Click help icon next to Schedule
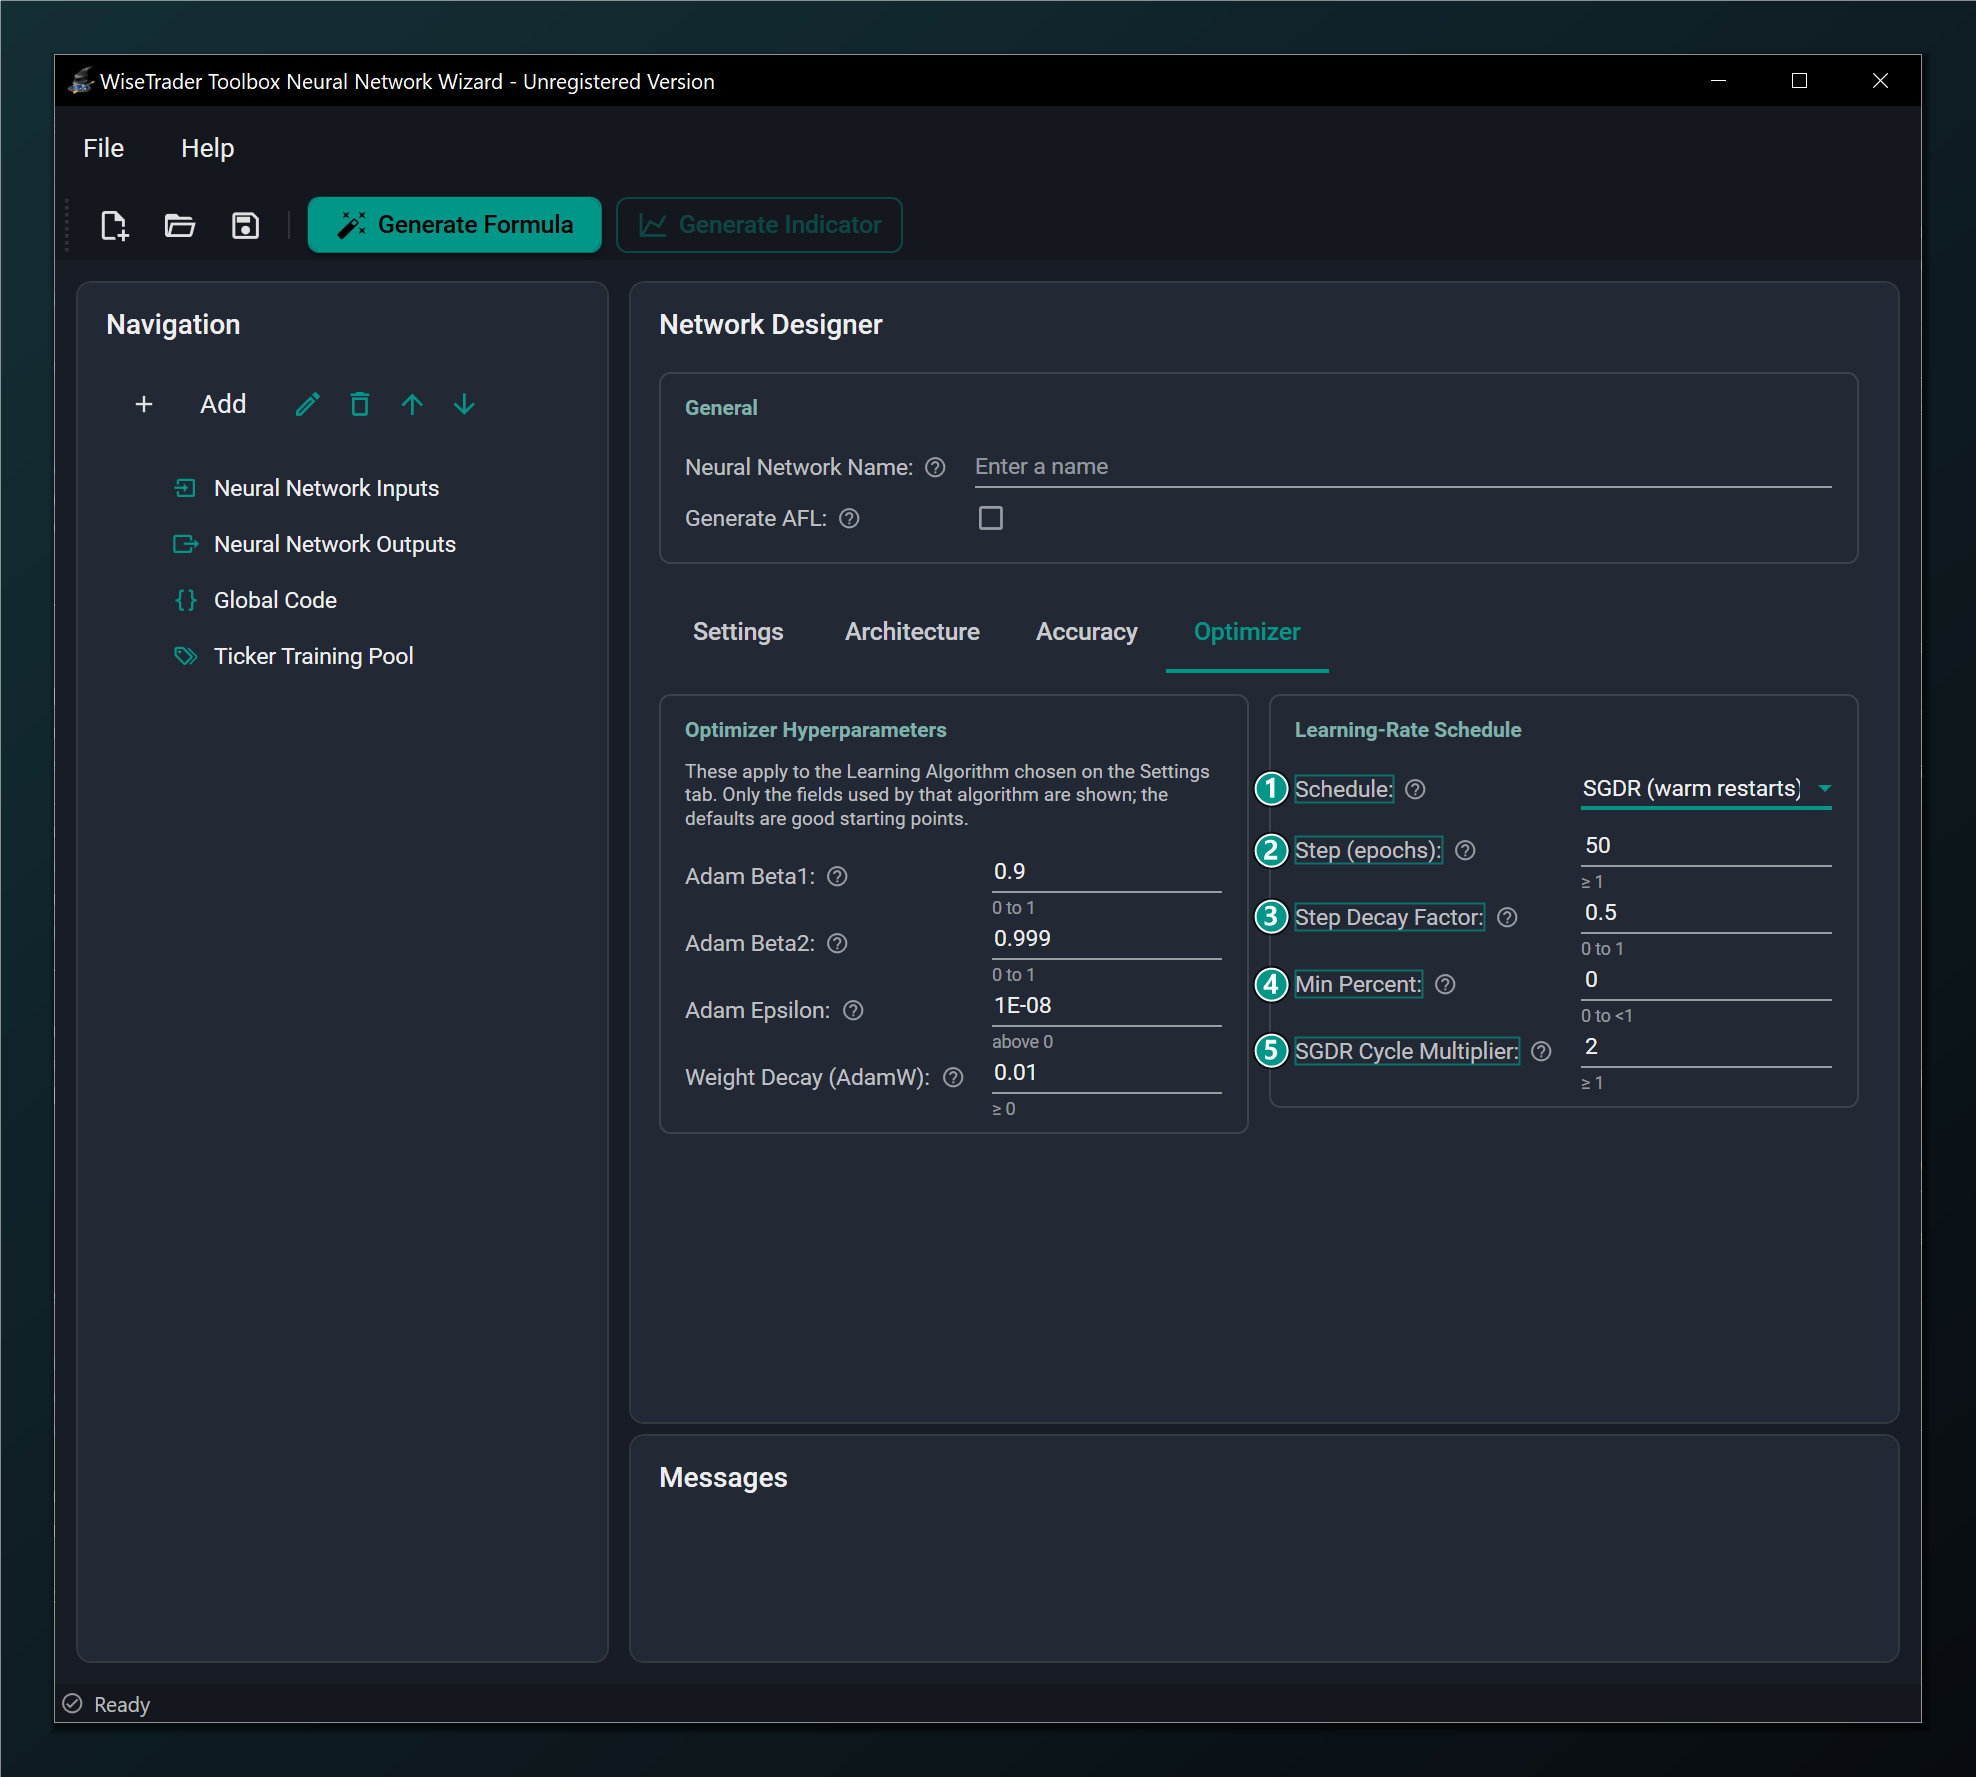The width and height of the screenshot is (1976, 1777). click(1415, 789)
